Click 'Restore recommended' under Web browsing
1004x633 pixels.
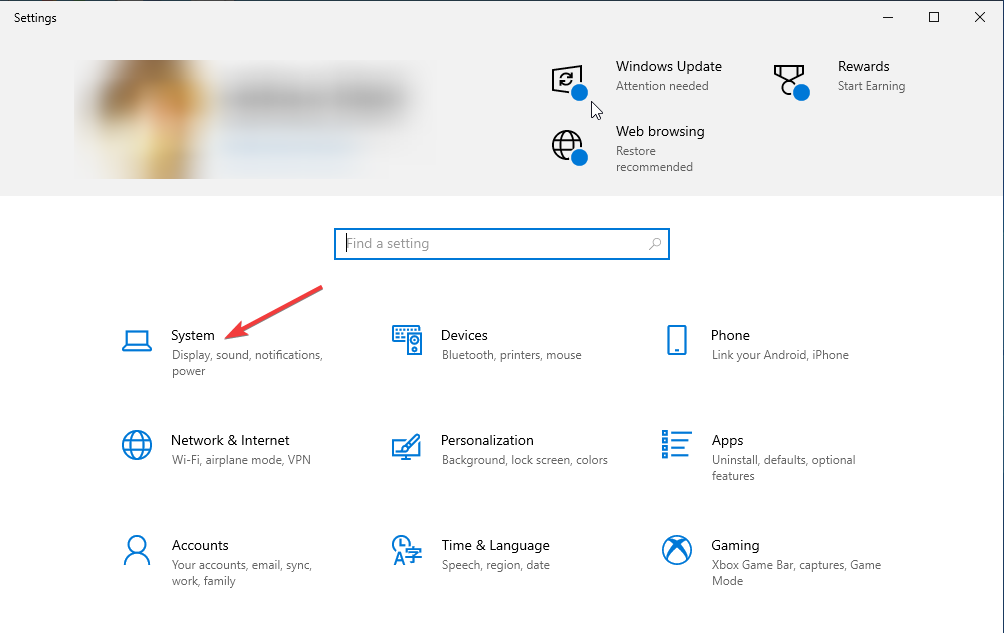(654, 159)
